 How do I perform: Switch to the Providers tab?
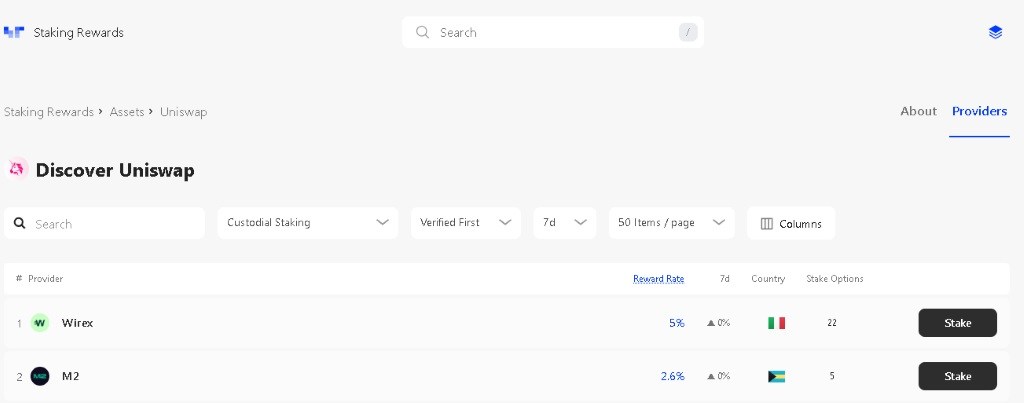979,111
